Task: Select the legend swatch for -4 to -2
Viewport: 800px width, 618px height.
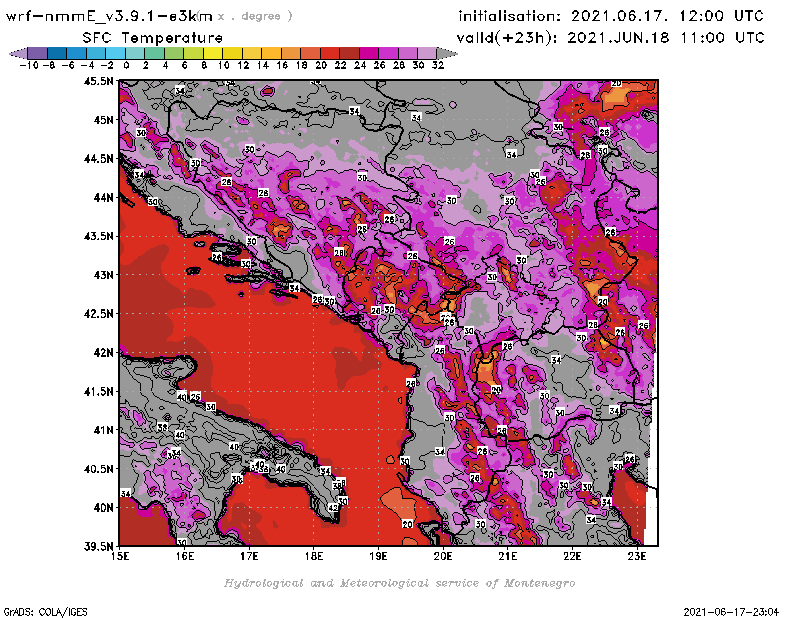Action: pos(96,53)
